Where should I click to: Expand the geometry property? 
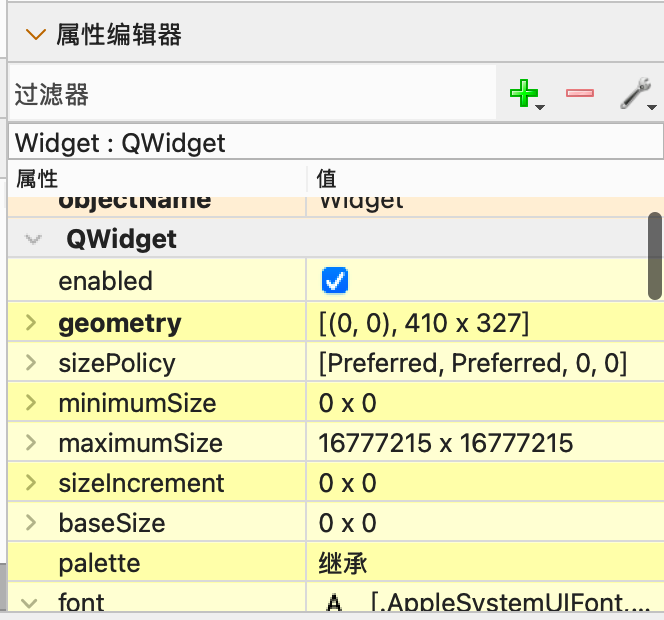pyautogui.click(x=31, y=323)
